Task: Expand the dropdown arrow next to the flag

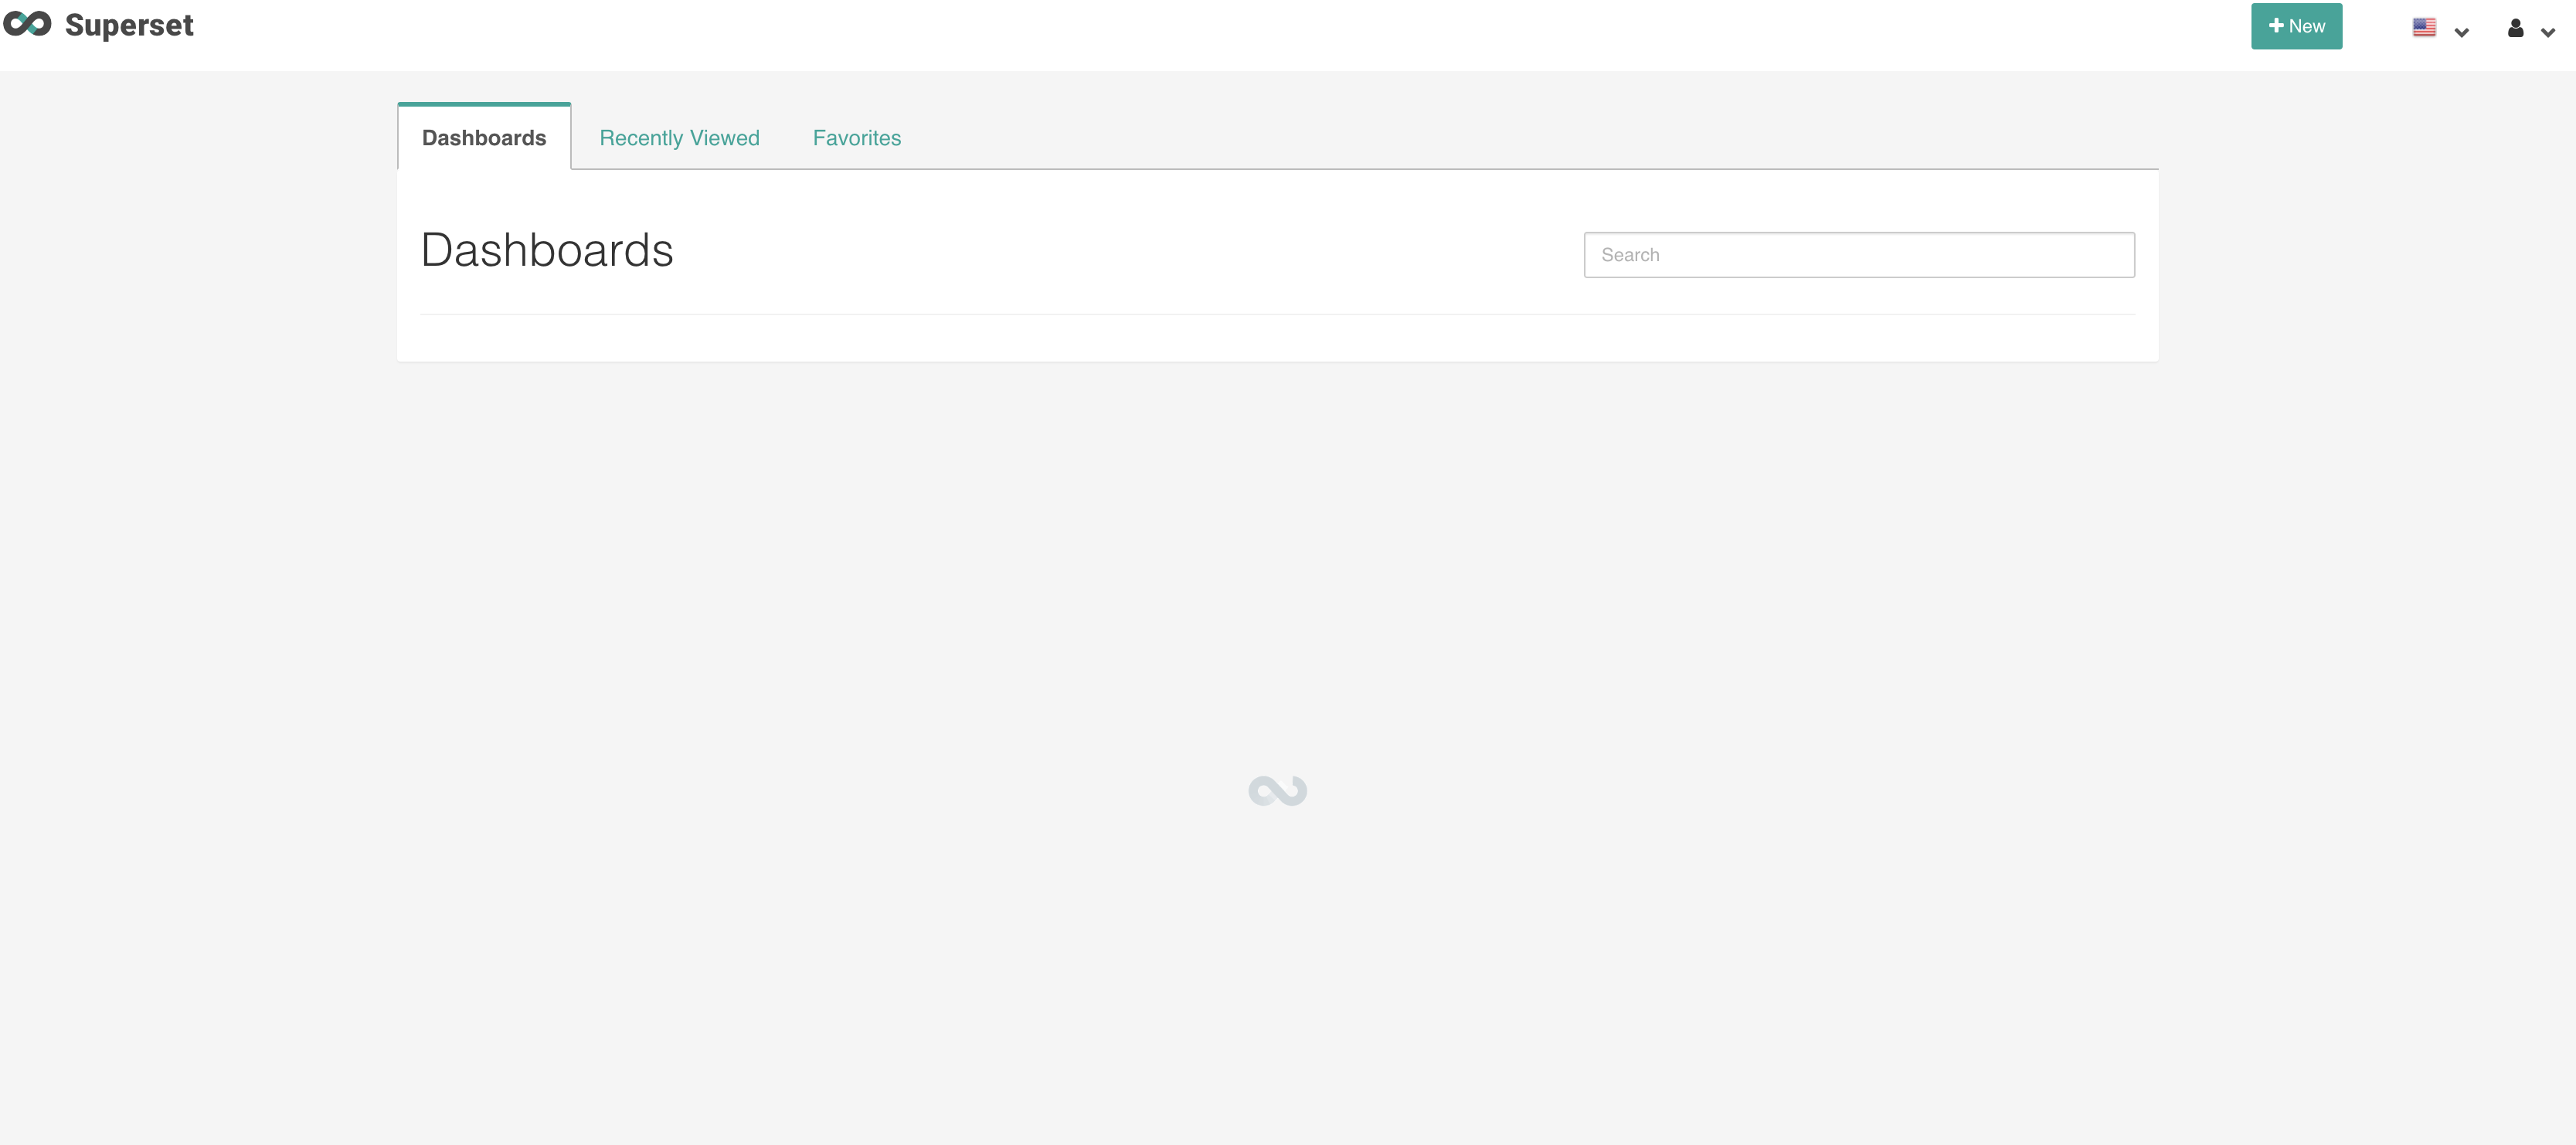Action: 2460,32
